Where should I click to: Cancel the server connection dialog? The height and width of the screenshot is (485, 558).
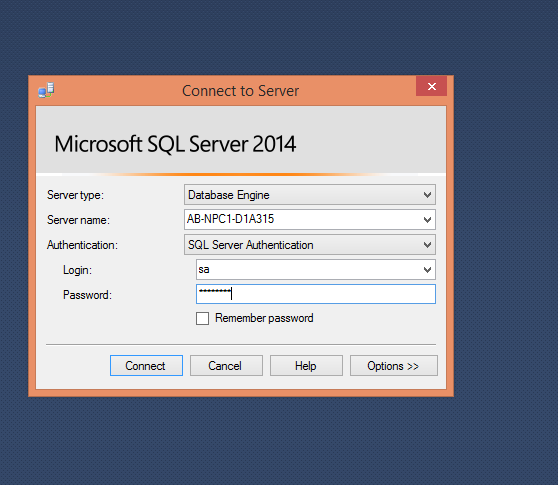tap(226, 365)
